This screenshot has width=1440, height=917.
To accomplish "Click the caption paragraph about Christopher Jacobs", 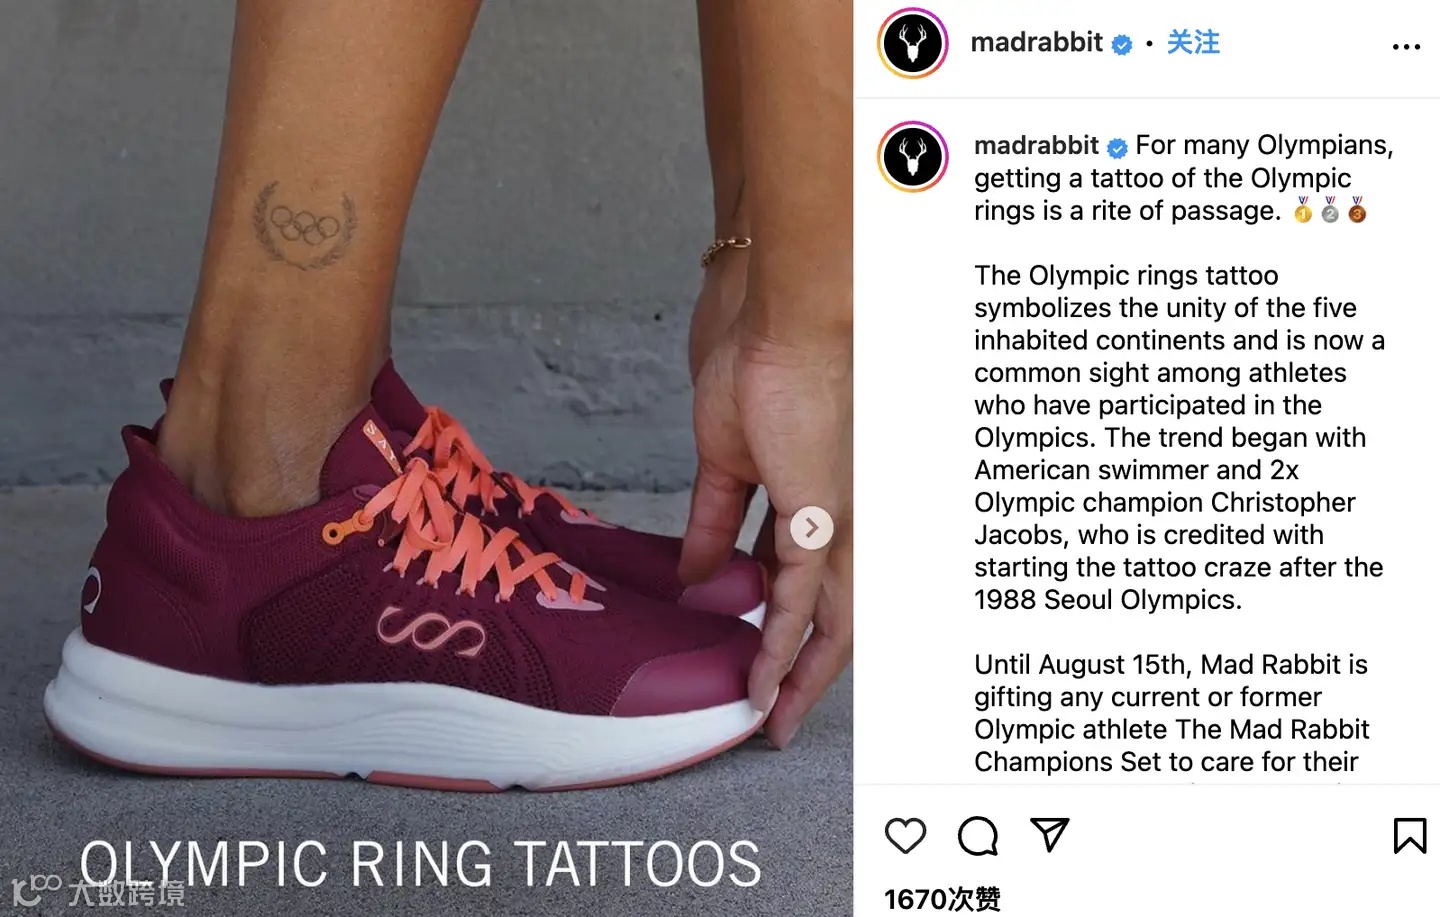I will click(x=1179, y=437).
